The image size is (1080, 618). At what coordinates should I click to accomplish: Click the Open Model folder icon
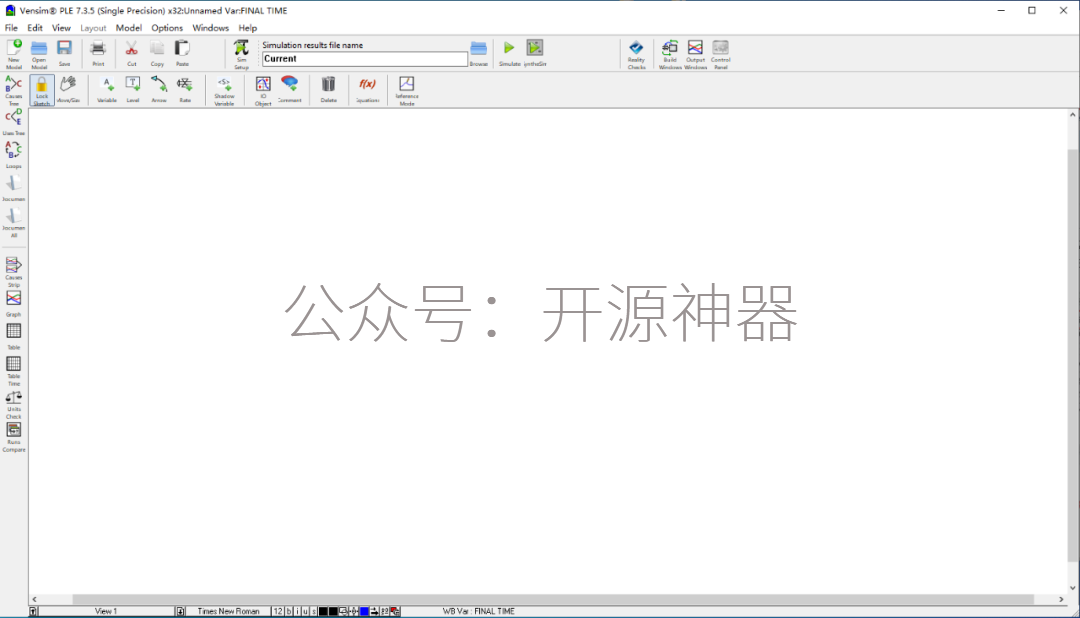coord(39,53)
